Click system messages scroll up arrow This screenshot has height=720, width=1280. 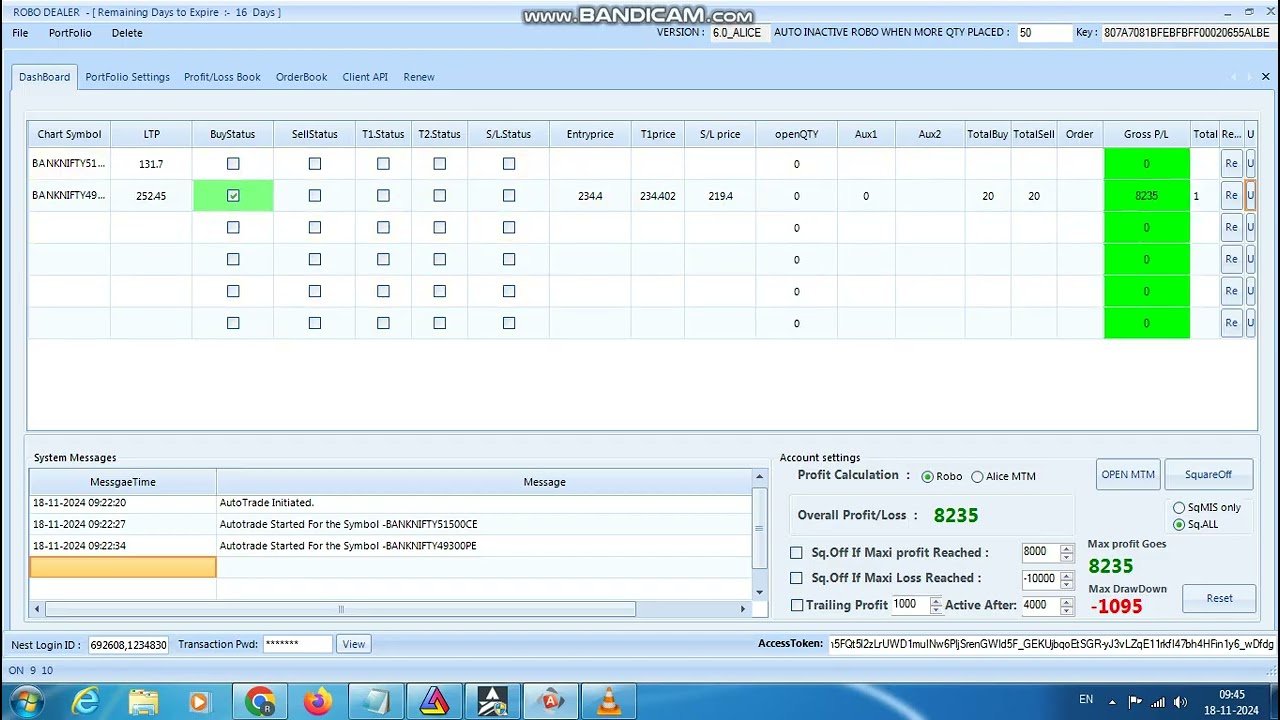tap(760, 479)
